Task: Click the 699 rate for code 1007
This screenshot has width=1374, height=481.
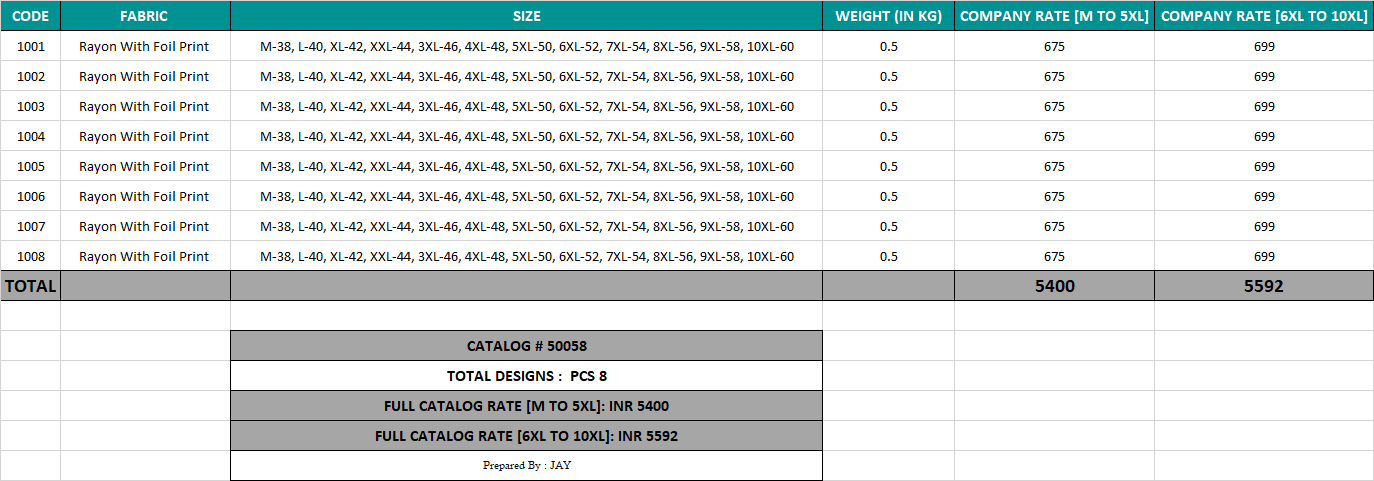Action: [1264, 226]
